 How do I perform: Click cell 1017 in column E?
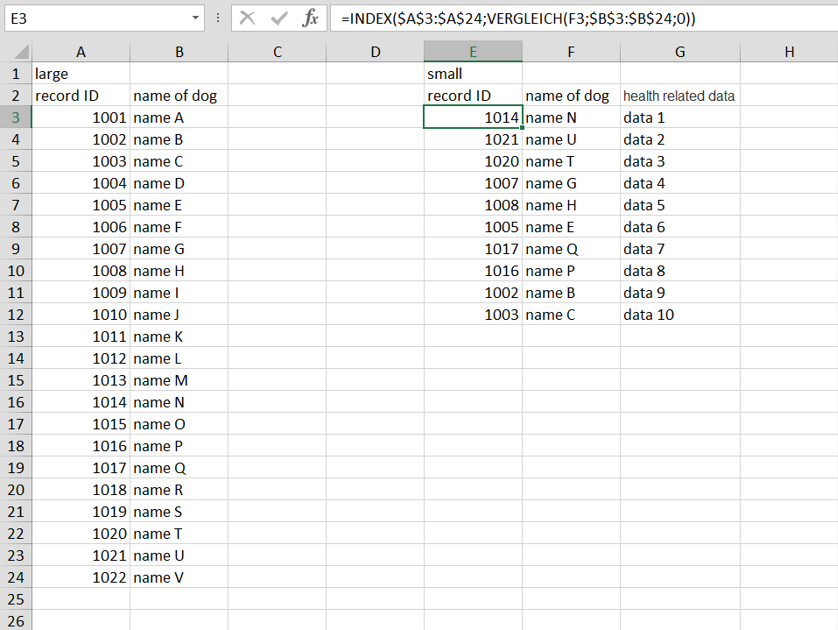point(473,249)
